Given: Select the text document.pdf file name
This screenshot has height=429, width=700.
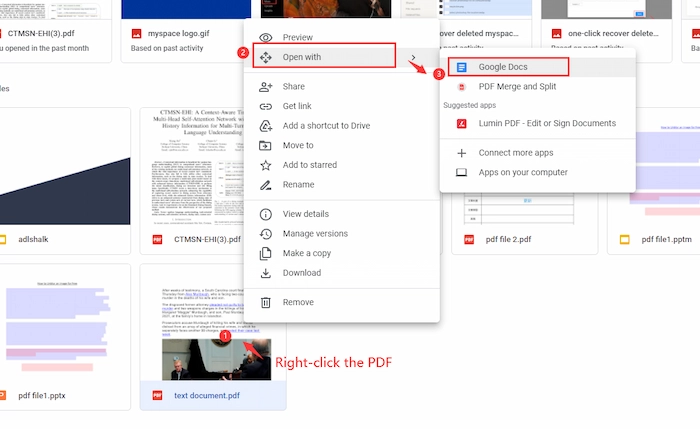Looking at the screenshot, I should point(207,396).
